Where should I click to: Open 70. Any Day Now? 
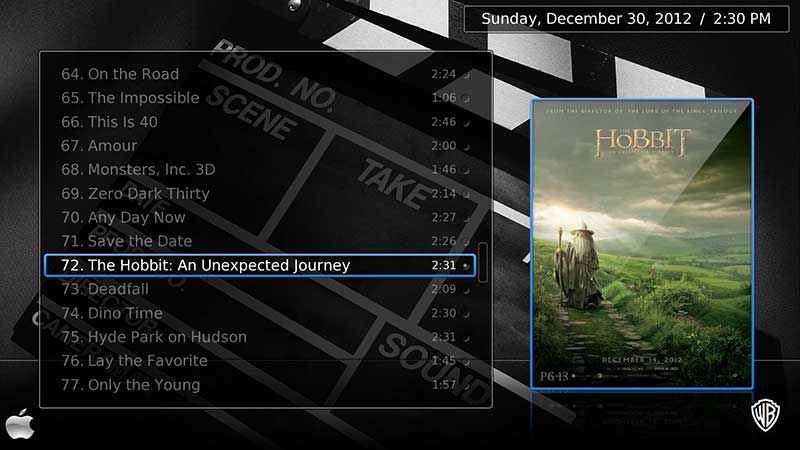260,217
